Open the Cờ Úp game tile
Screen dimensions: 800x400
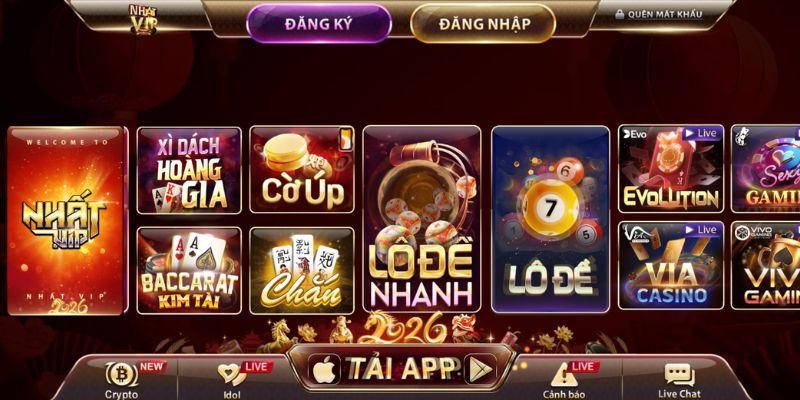[302, 170]
